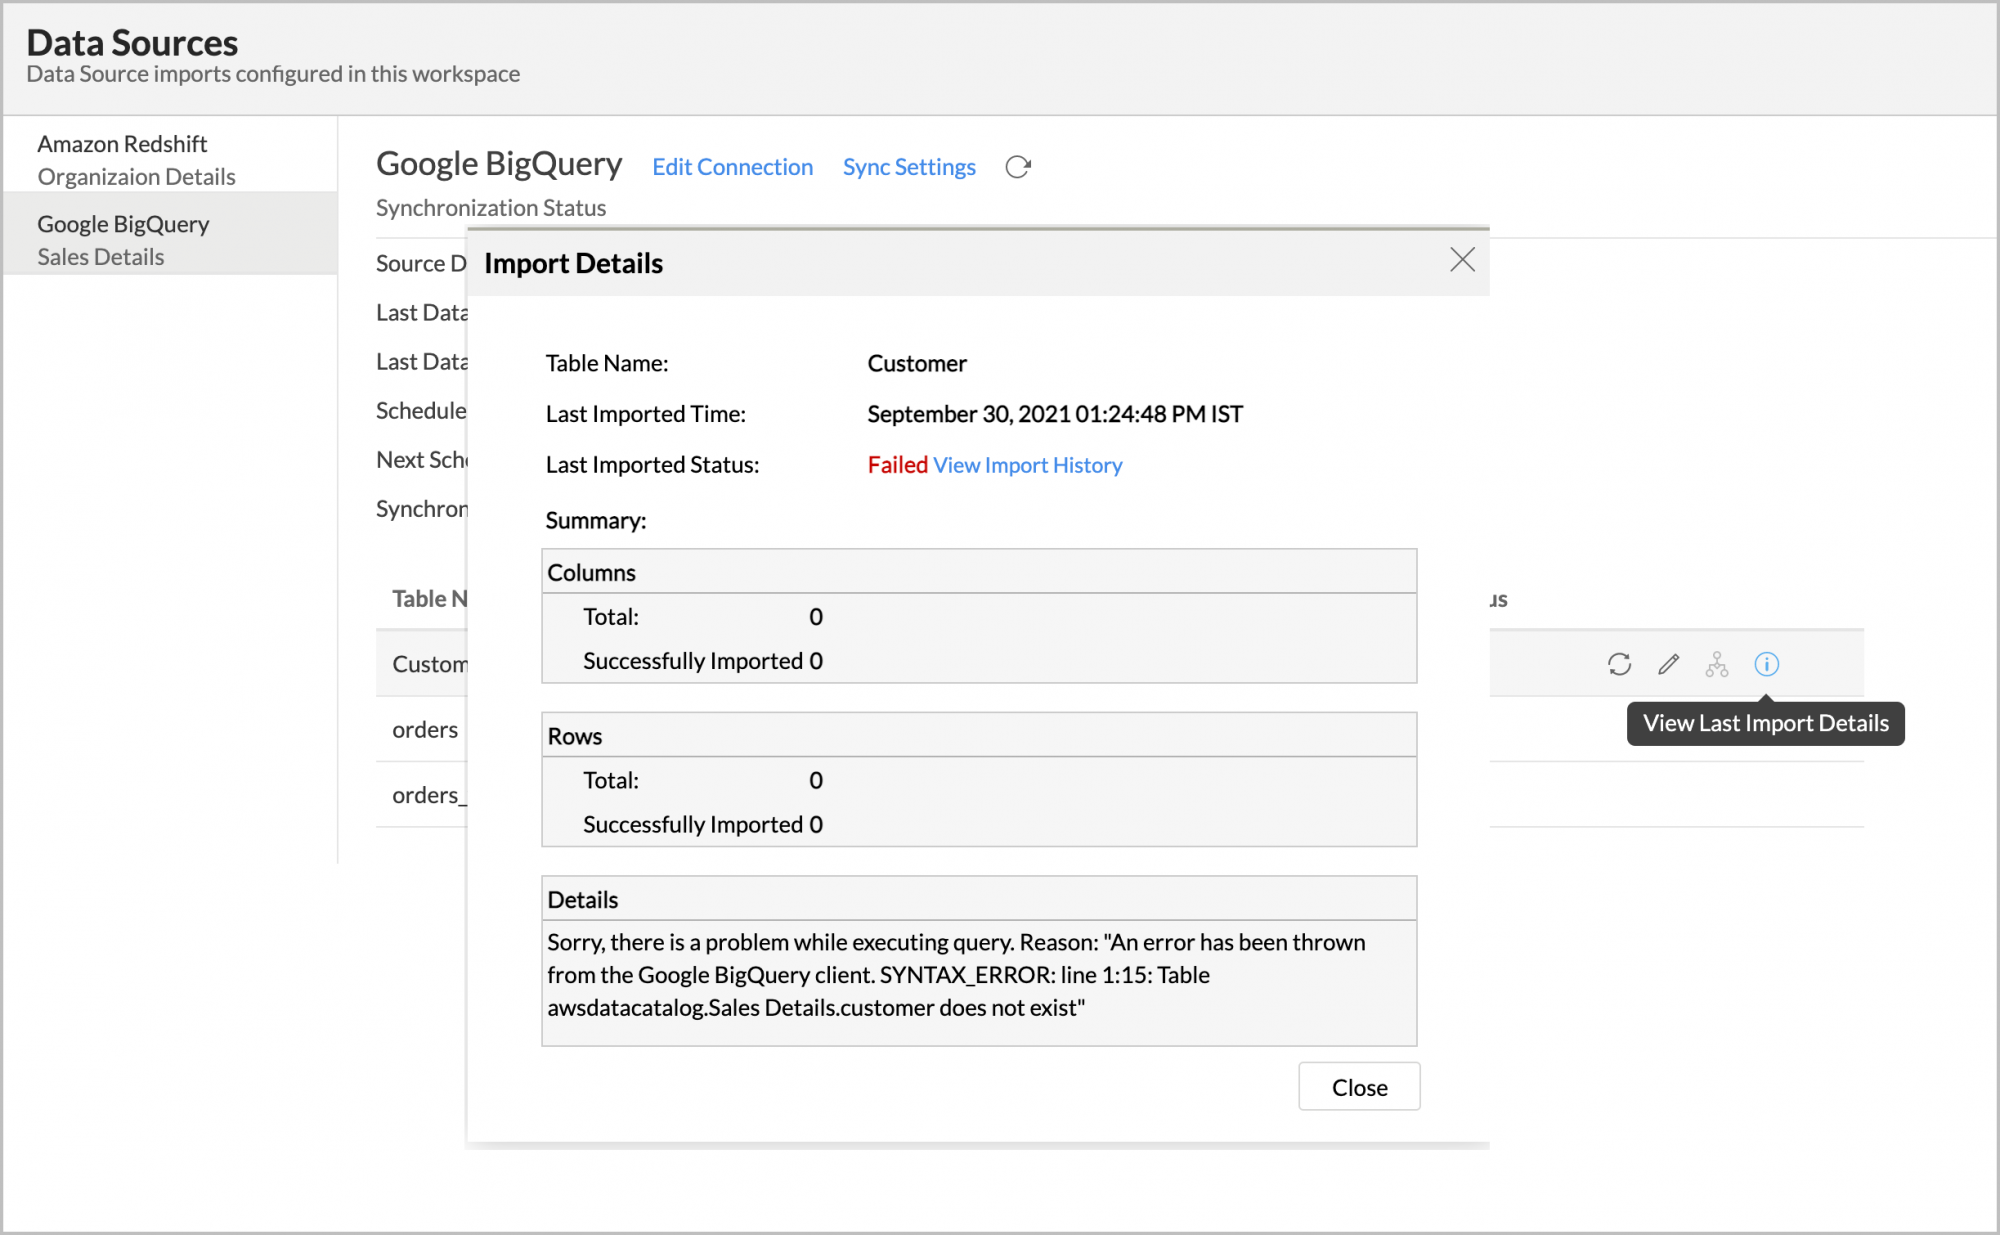The height and width of the screenshot is (1235, 2000).
Task: Click the Synchronization Status label
Action: coord(491,208)
